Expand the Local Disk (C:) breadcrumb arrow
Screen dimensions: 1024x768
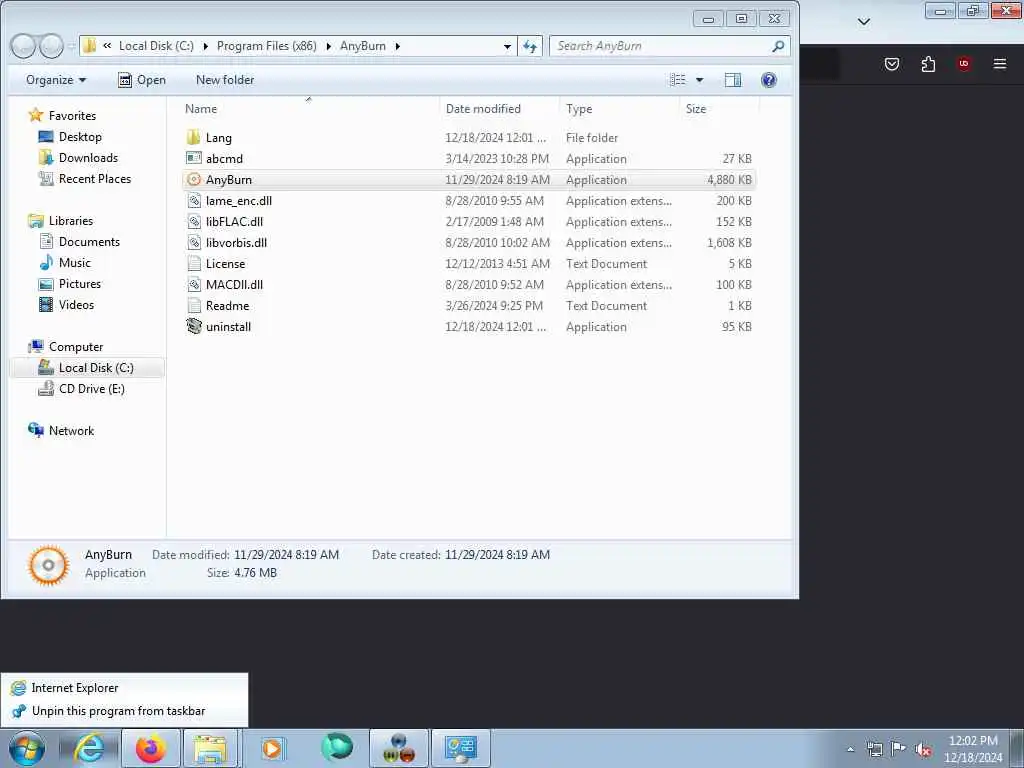[206, 46]
